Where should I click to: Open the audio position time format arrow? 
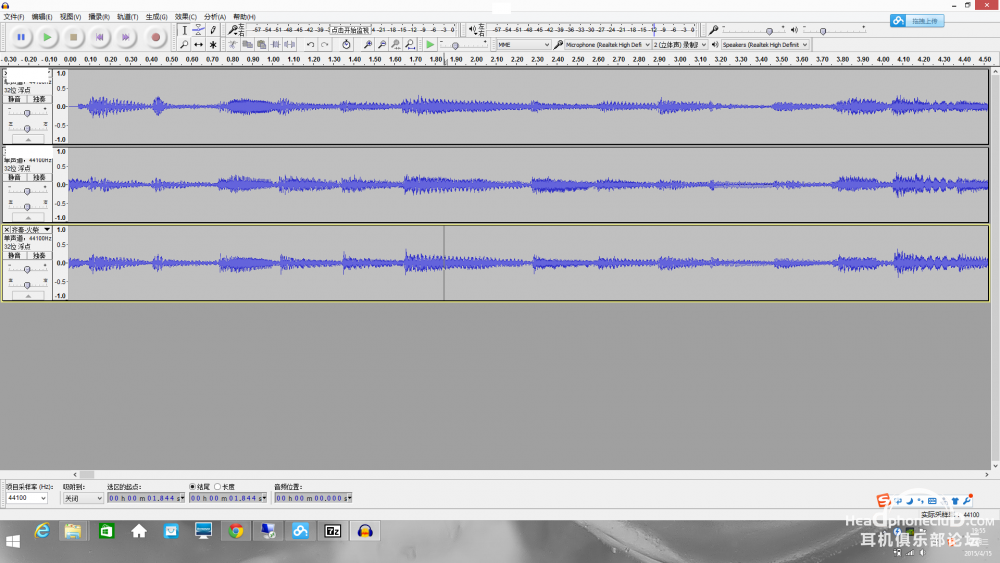pos(349,498)
